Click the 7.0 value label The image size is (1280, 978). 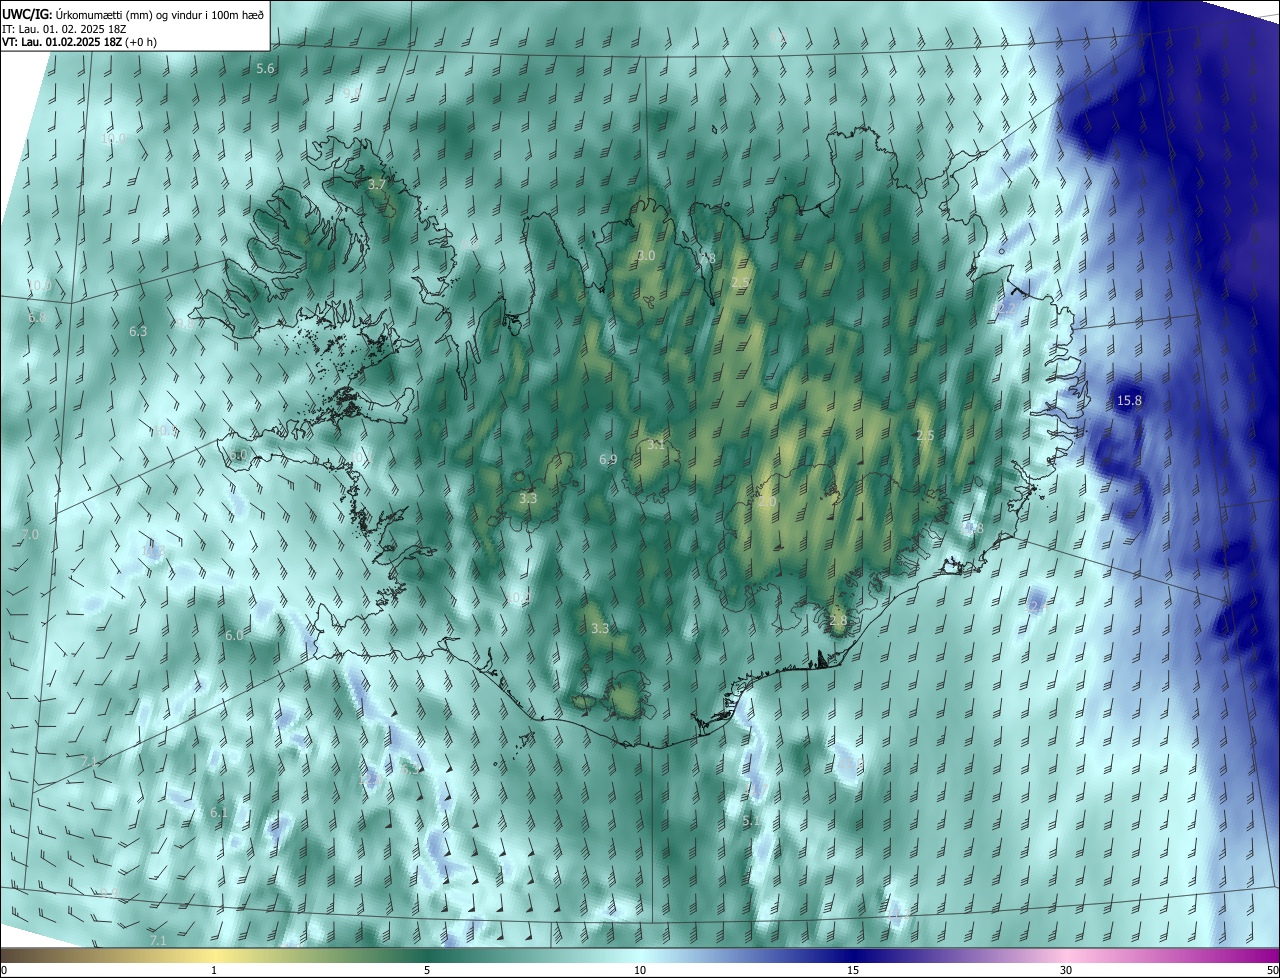(29, 535)
